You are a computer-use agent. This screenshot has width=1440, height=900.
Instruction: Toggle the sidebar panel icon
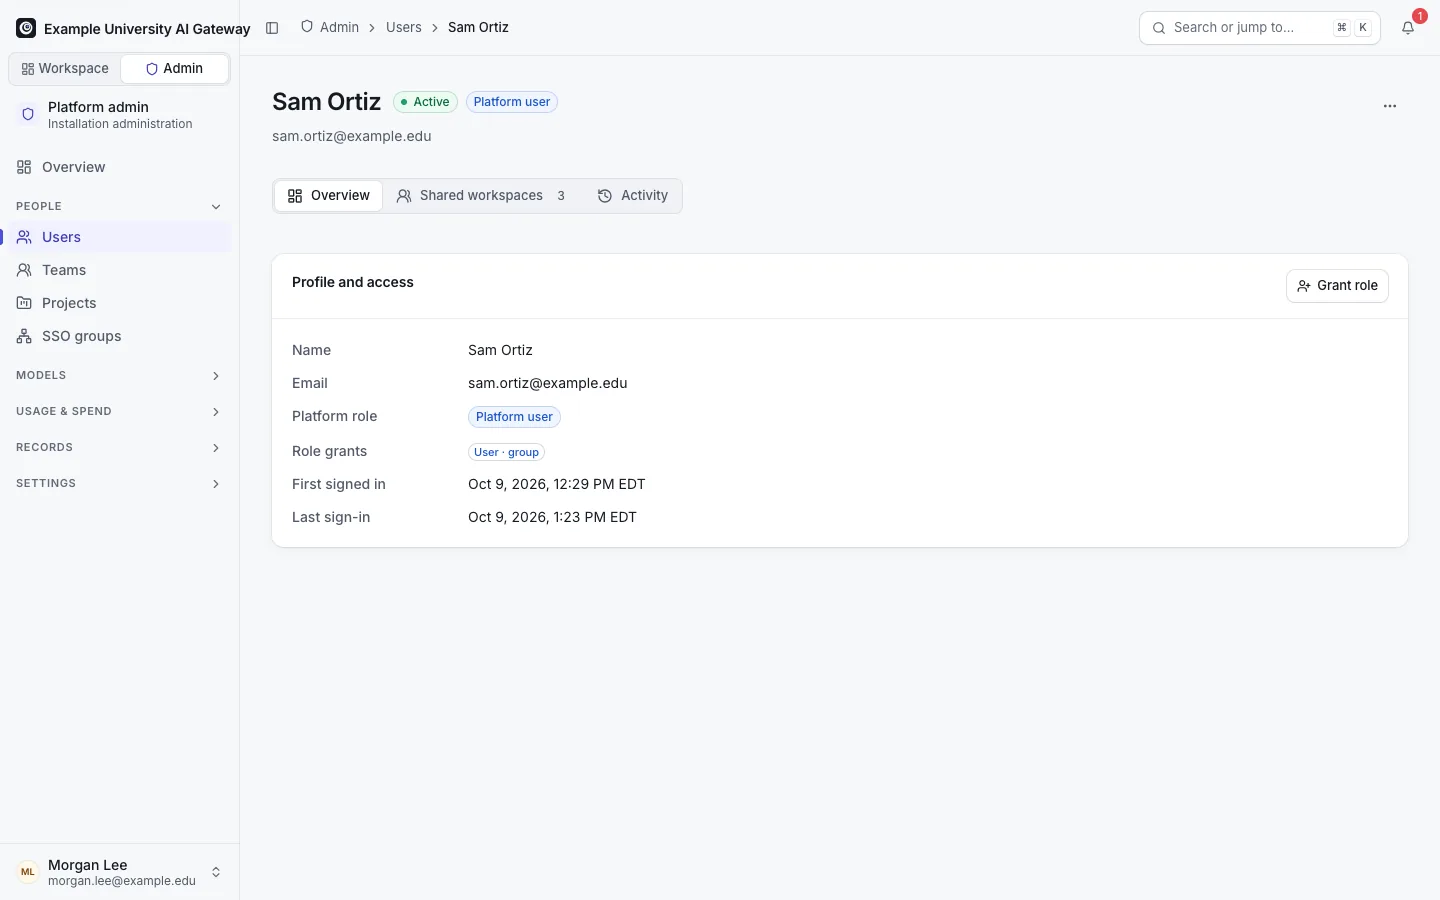272,28
